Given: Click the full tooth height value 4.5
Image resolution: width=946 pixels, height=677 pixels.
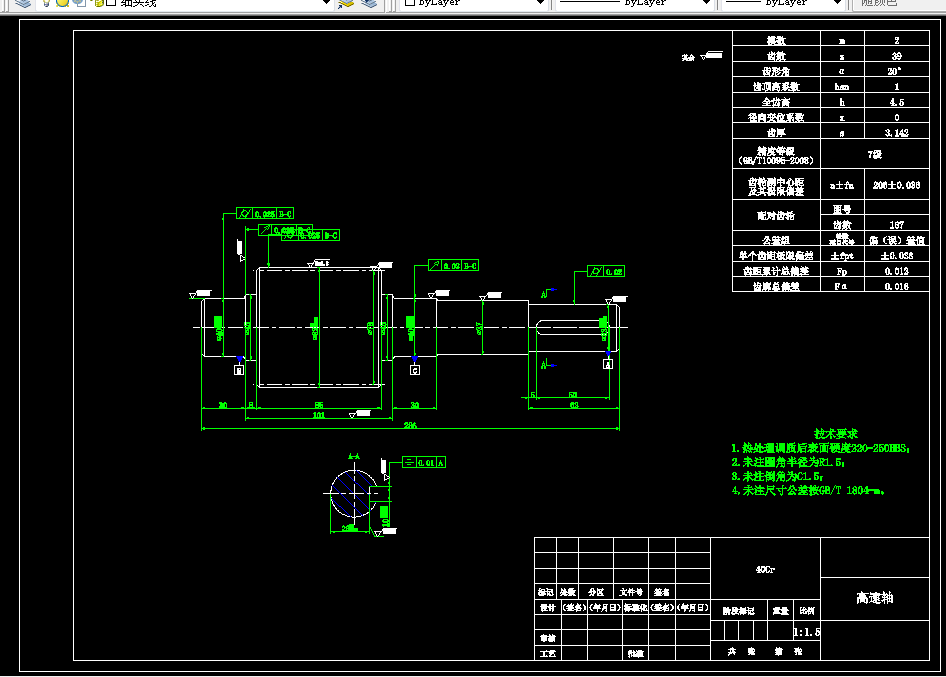Looking at the screenshot, I should (x=897, y=102).
